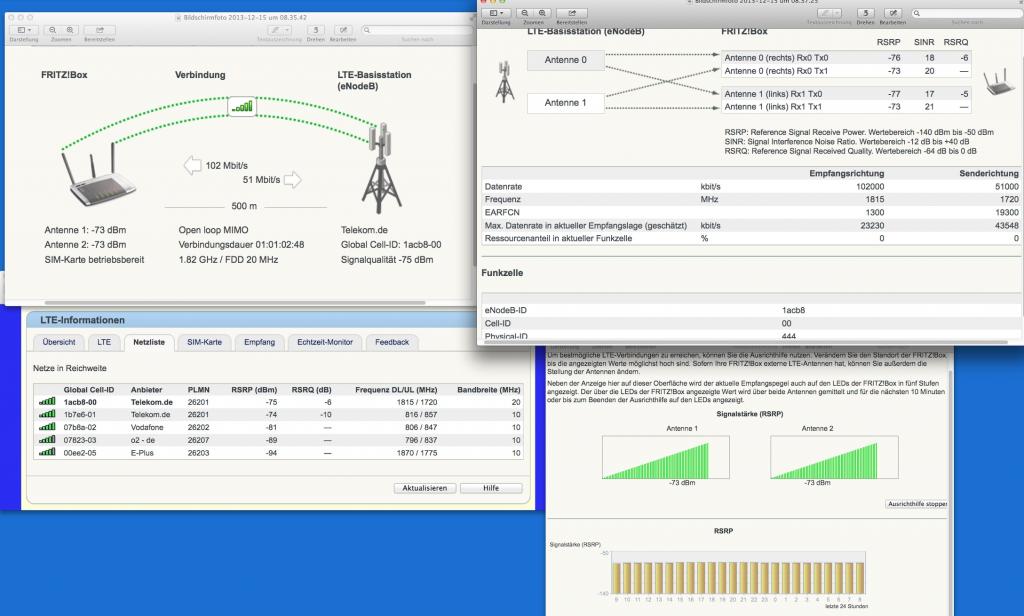The image size is (1024, 616).
Task: Click the Antenne 0 box in the right window
Action: tap(566, 60)
